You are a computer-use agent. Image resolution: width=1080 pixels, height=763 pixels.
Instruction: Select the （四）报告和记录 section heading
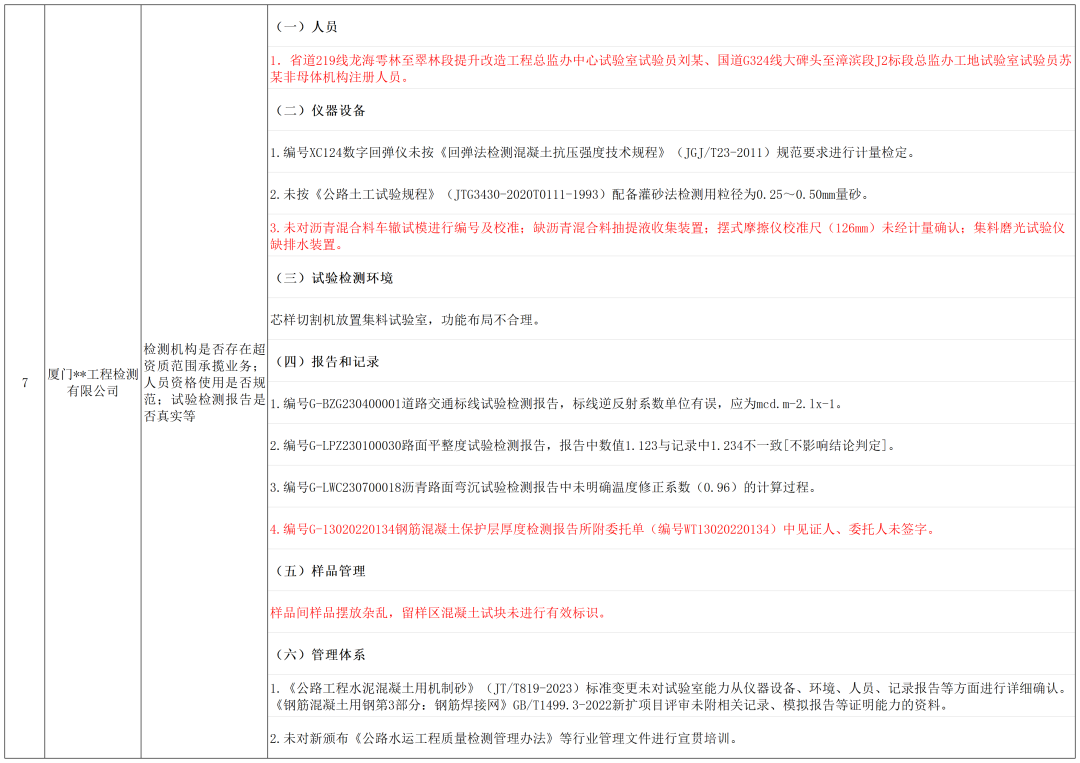(327, 362)
